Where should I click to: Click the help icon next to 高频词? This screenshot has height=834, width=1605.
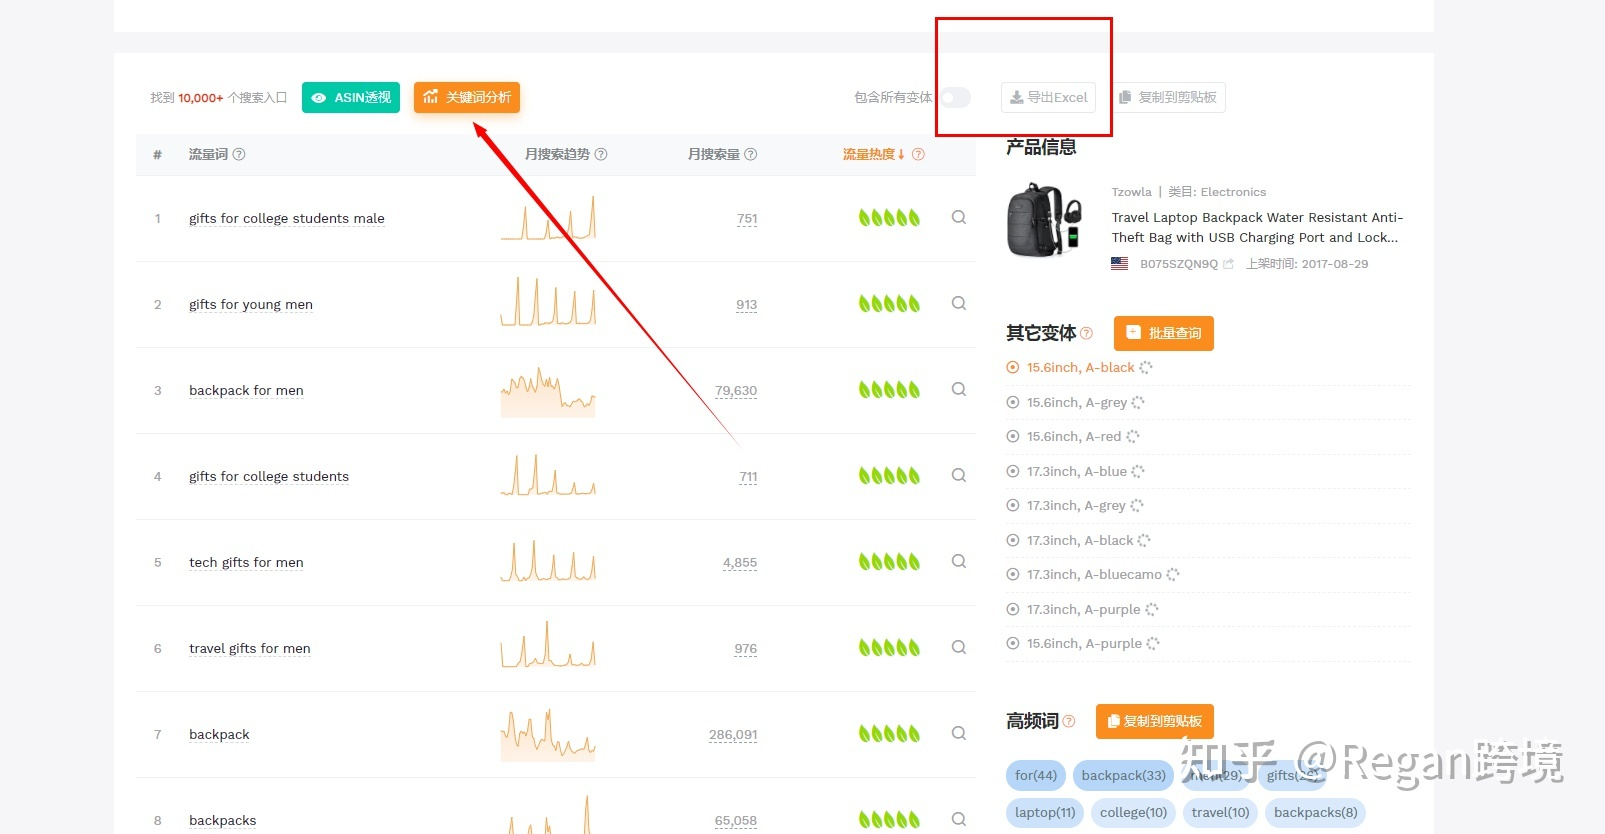tap(1069, 721)
